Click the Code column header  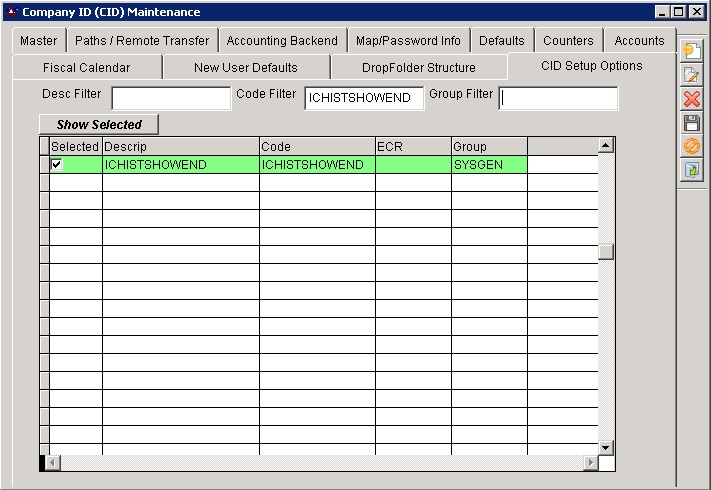click(317, 147)
